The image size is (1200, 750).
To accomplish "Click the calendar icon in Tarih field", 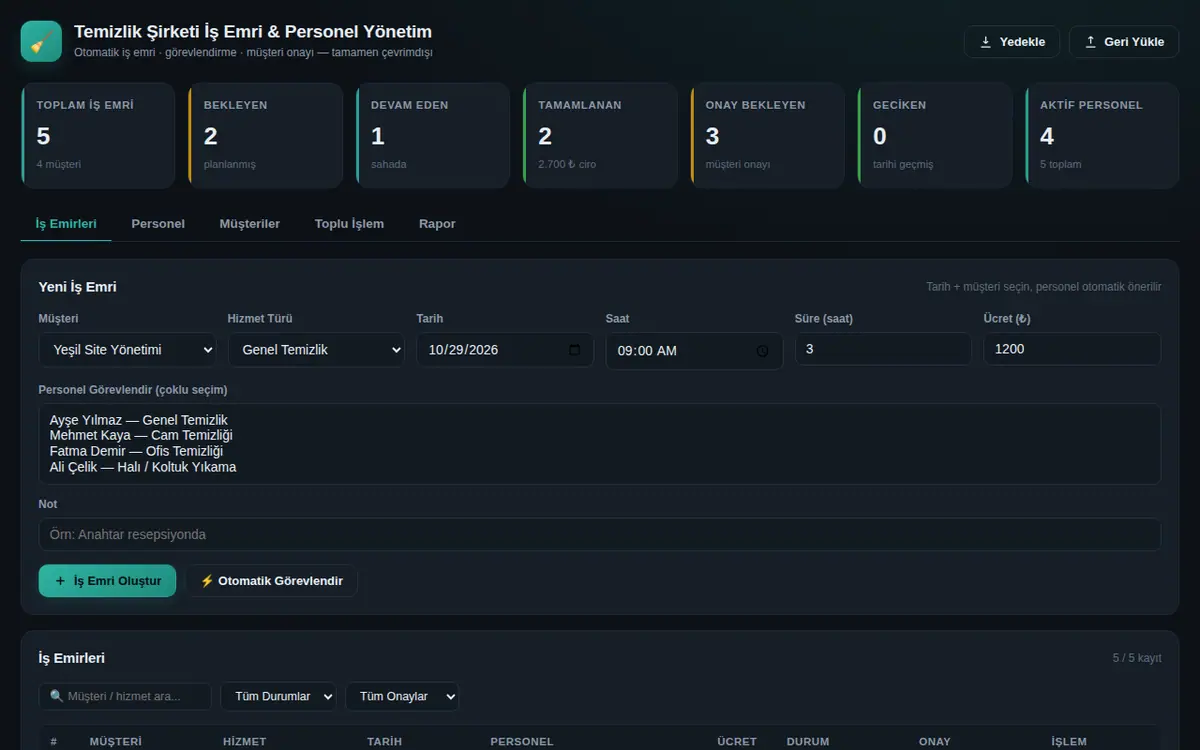I will (574, 350).
